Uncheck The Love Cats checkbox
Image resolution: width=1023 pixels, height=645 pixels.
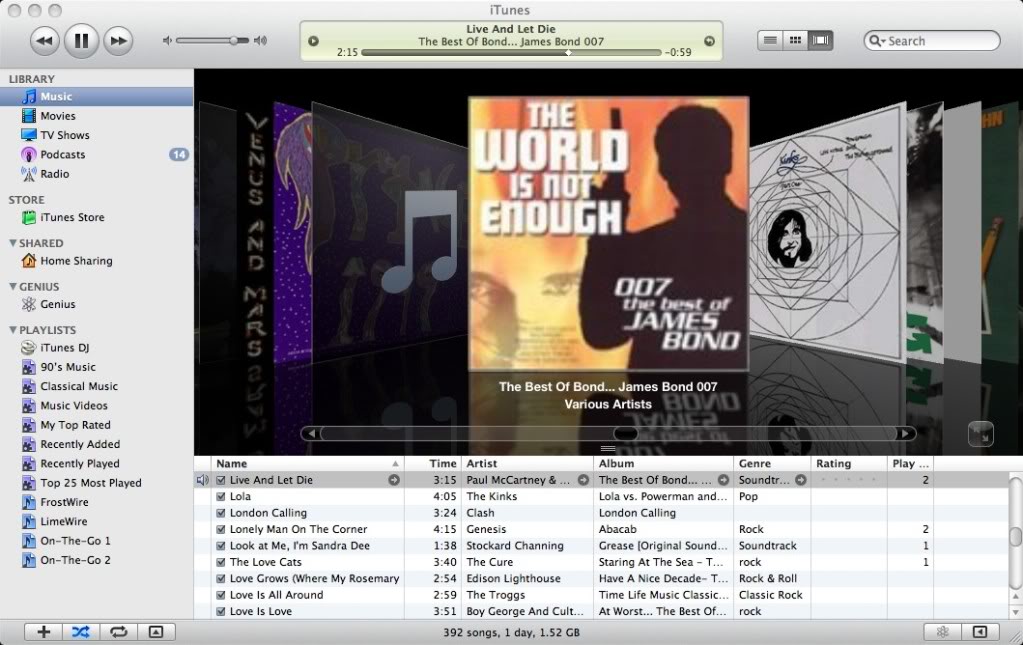pyautogui.click(x=221, y=562)
